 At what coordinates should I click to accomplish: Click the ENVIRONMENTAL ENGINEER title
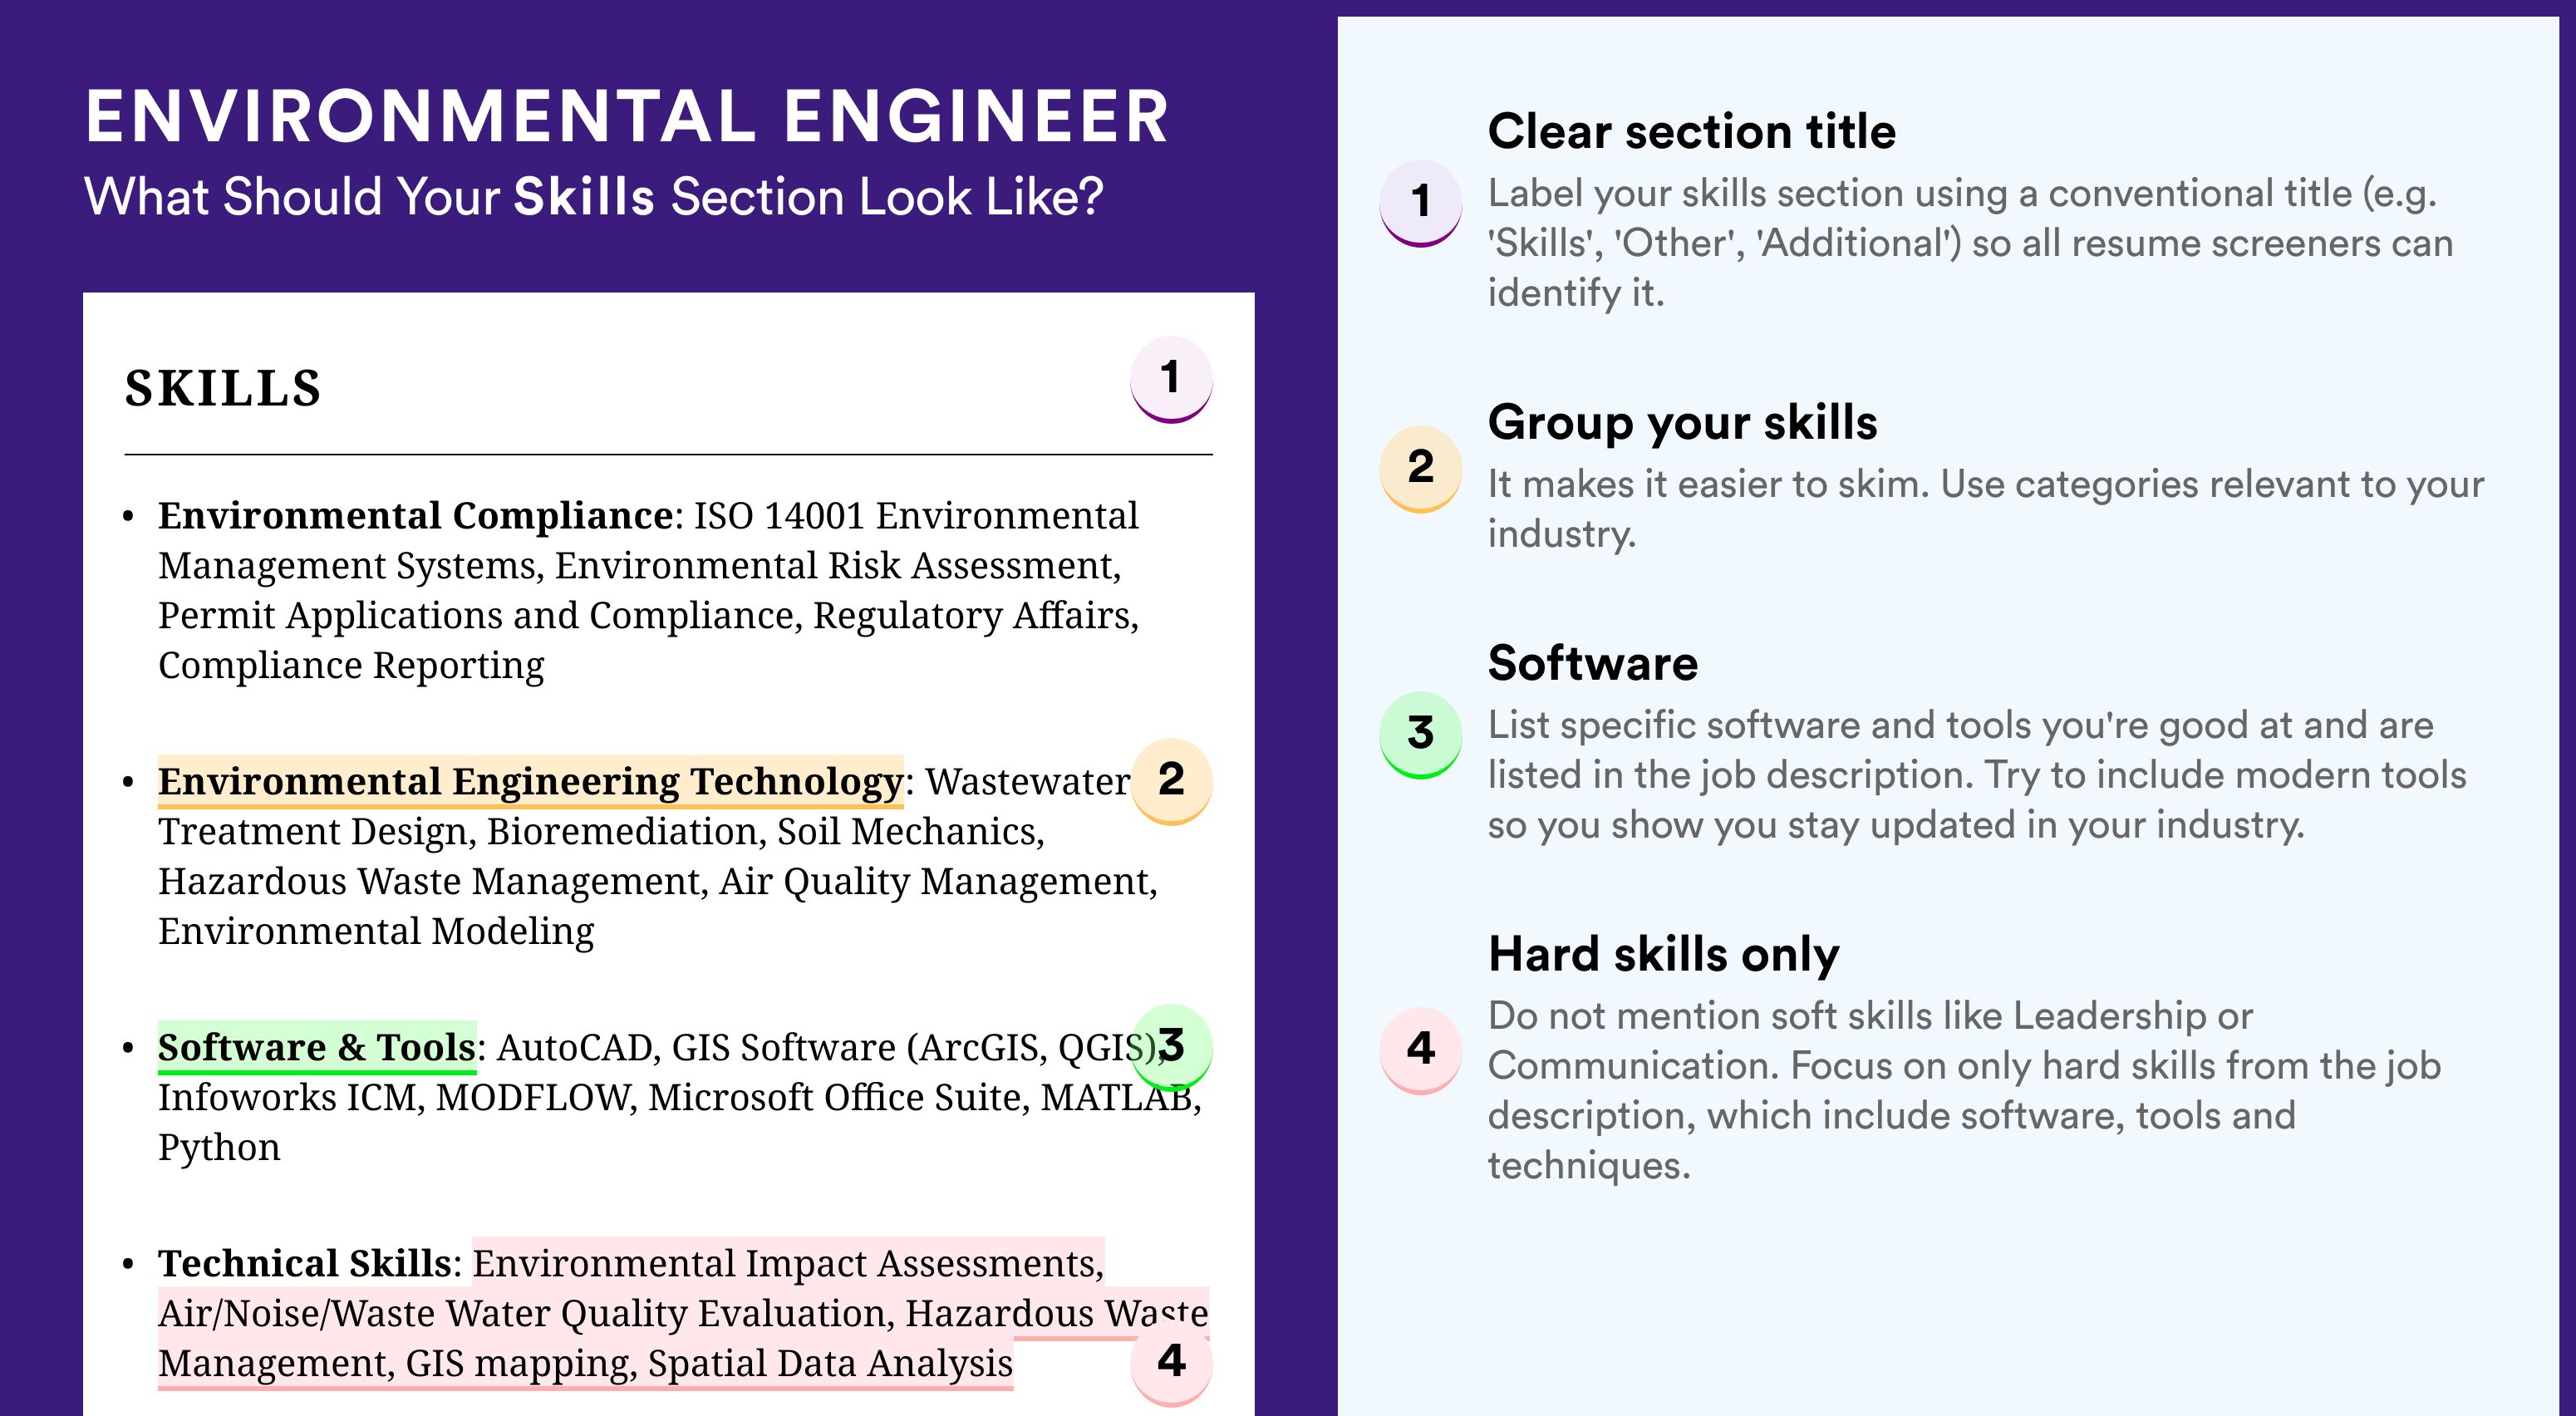tap(627, 117)
